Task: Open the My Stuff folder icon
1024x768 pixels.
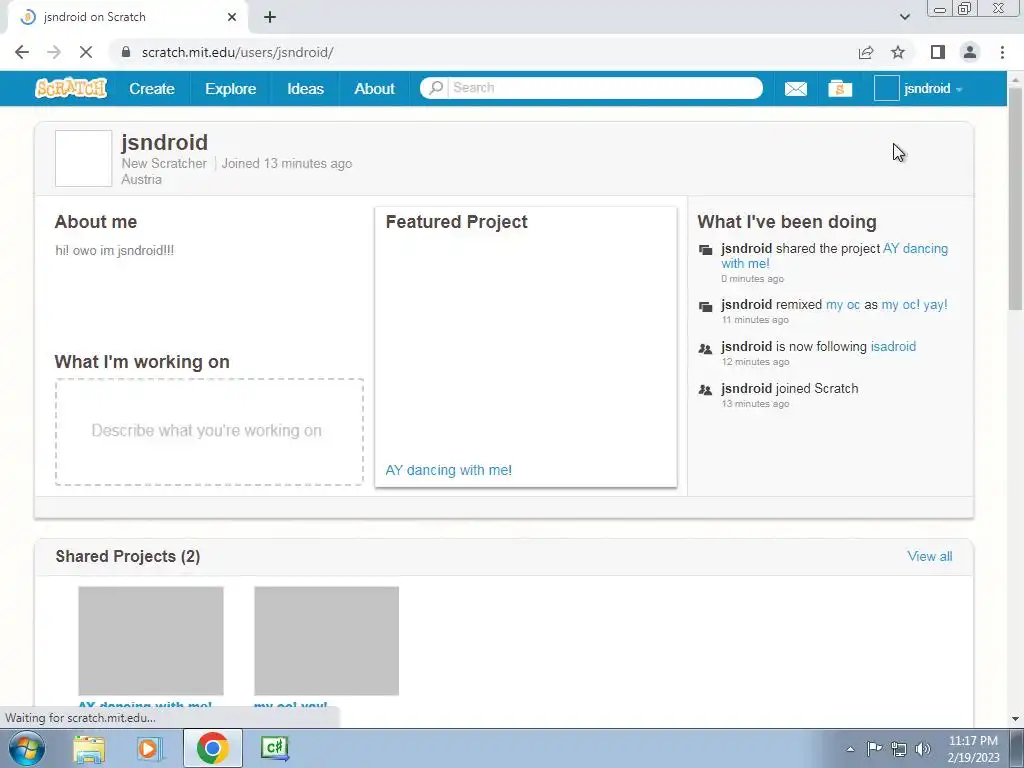Action: pos(840,88)
